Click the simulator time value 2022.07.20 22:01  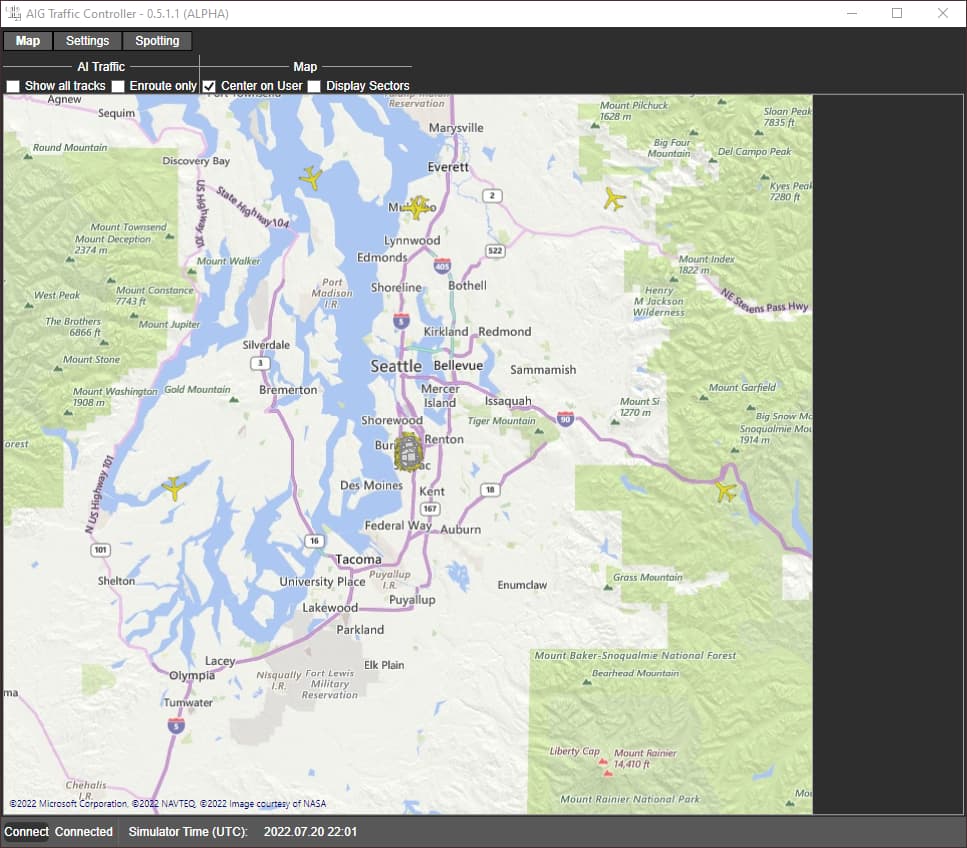pos(310,831)
